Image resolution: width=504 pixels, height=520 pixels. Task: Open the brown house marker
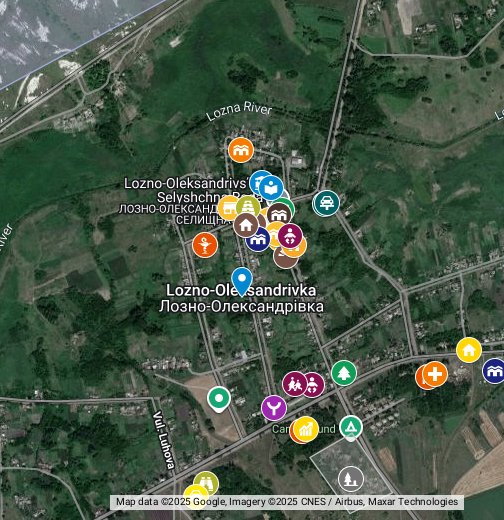246,225
